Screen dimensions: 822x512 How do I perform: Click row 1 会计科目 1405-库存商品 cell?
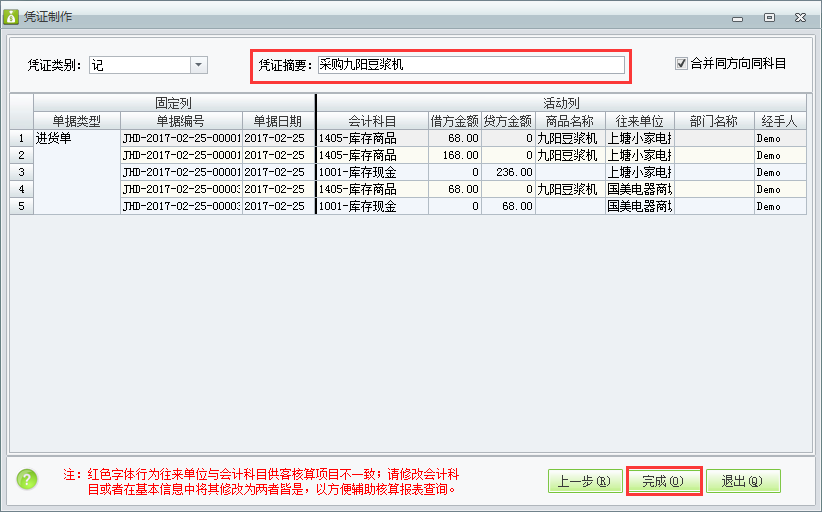tap(373, 138)
